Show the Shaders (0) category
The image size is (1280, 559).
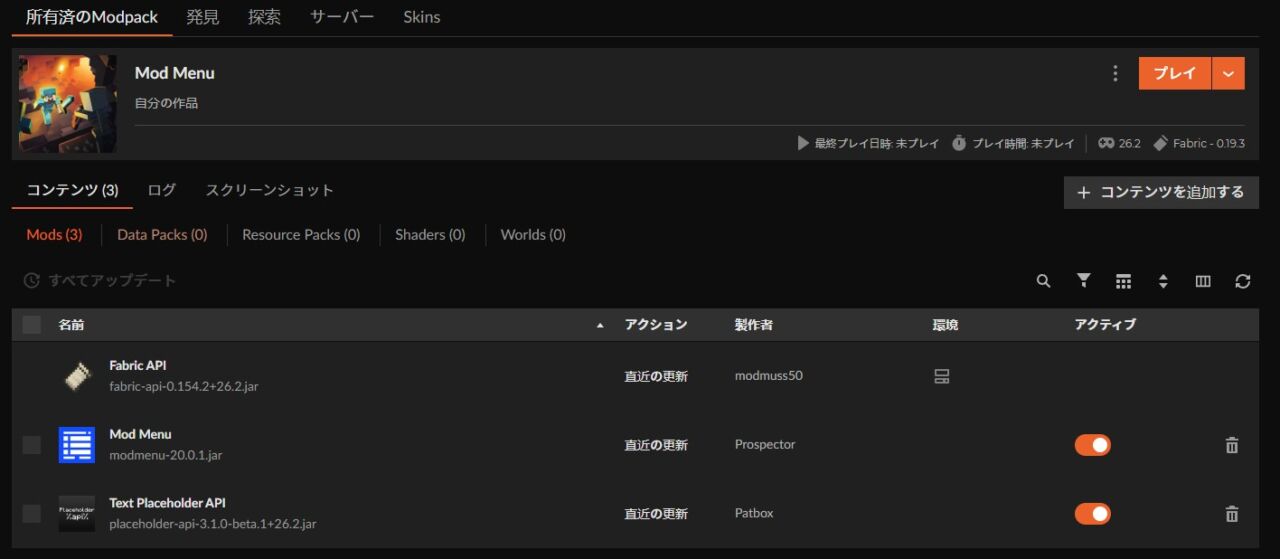pos(430,235)
